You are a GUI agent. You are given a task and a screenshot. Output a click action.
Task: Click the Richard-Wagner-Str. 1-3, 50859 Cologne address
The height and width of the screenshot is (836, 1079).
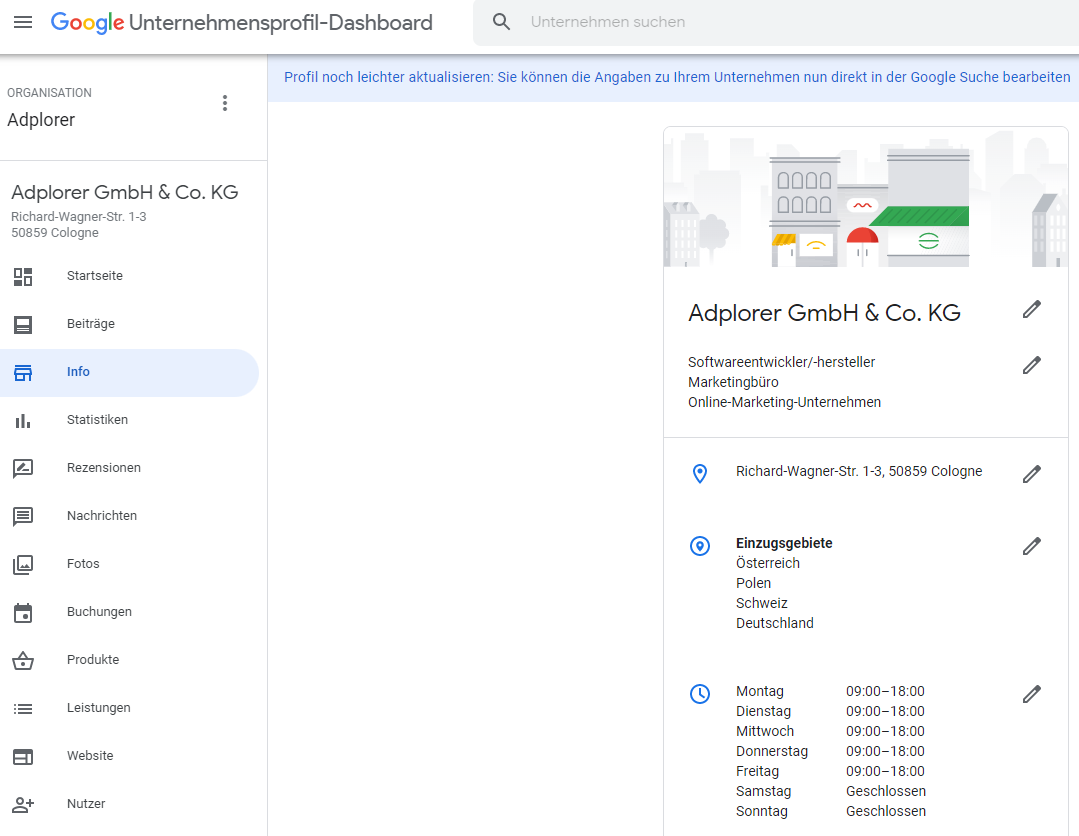point(859,471)
